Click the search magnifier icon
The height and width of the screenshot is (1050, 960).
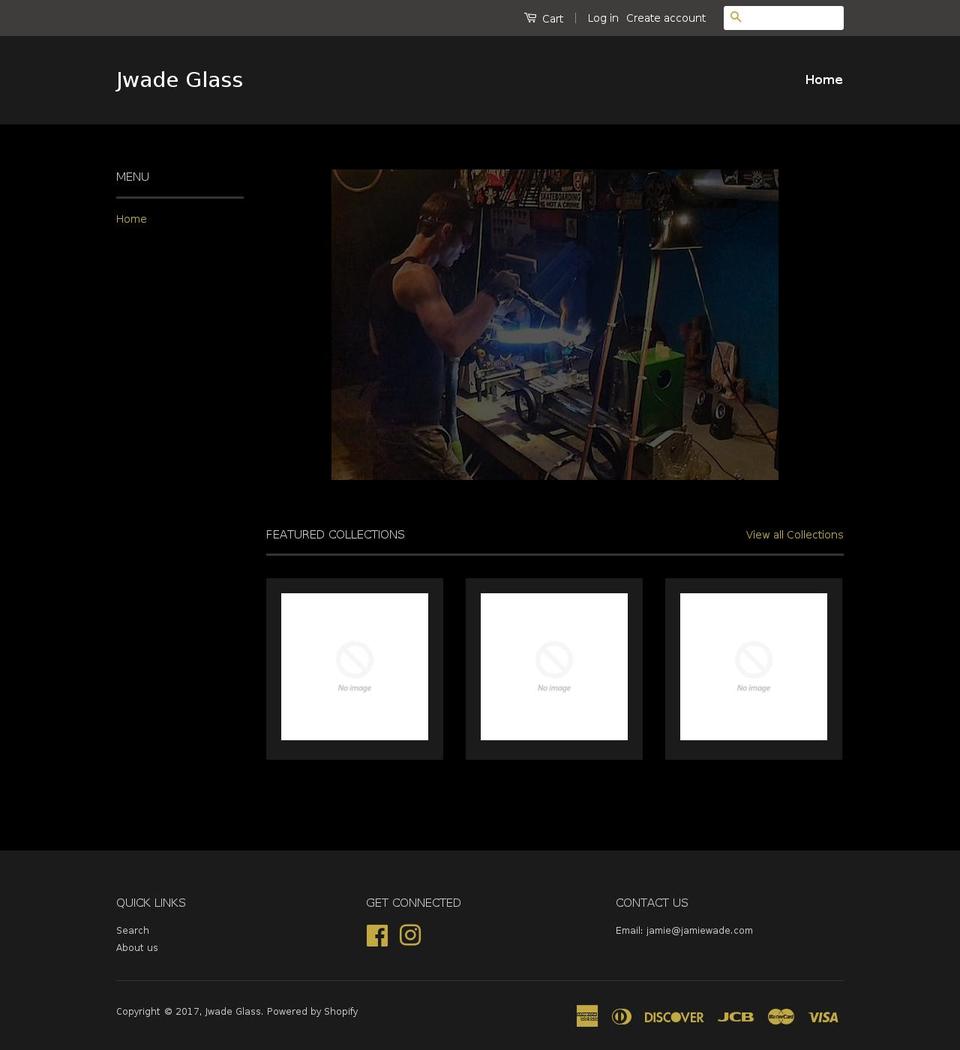(x=735, y=17)
